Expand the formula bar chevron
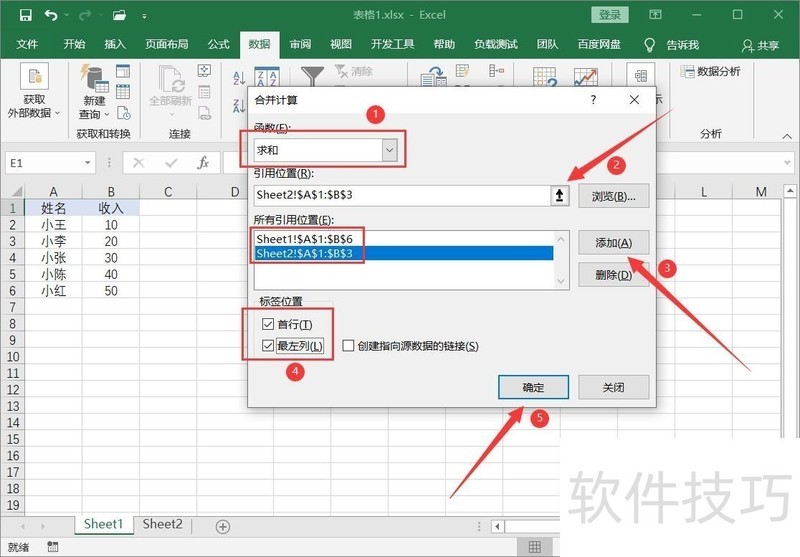 [x=788, y=163]
